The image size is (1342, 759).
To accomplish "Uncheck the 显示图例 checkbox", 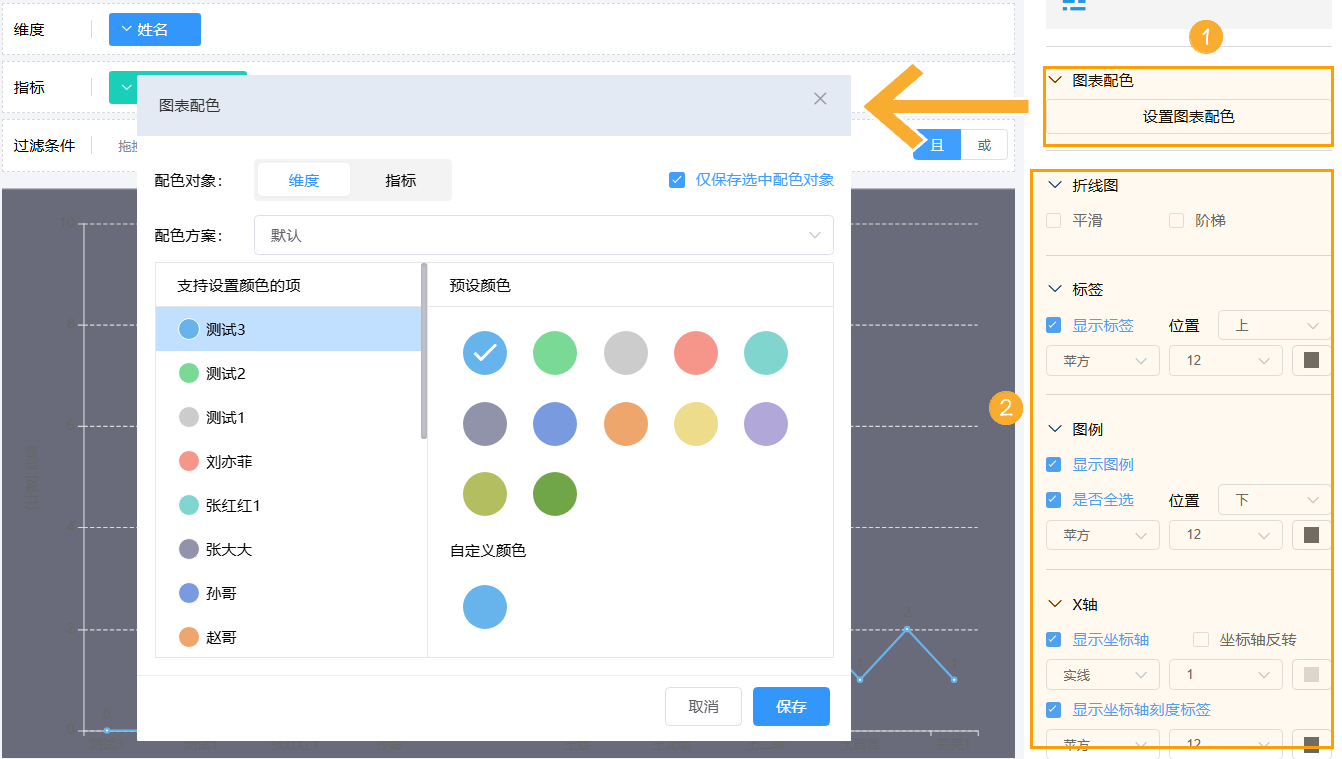I will click(x=1054, y=465).
